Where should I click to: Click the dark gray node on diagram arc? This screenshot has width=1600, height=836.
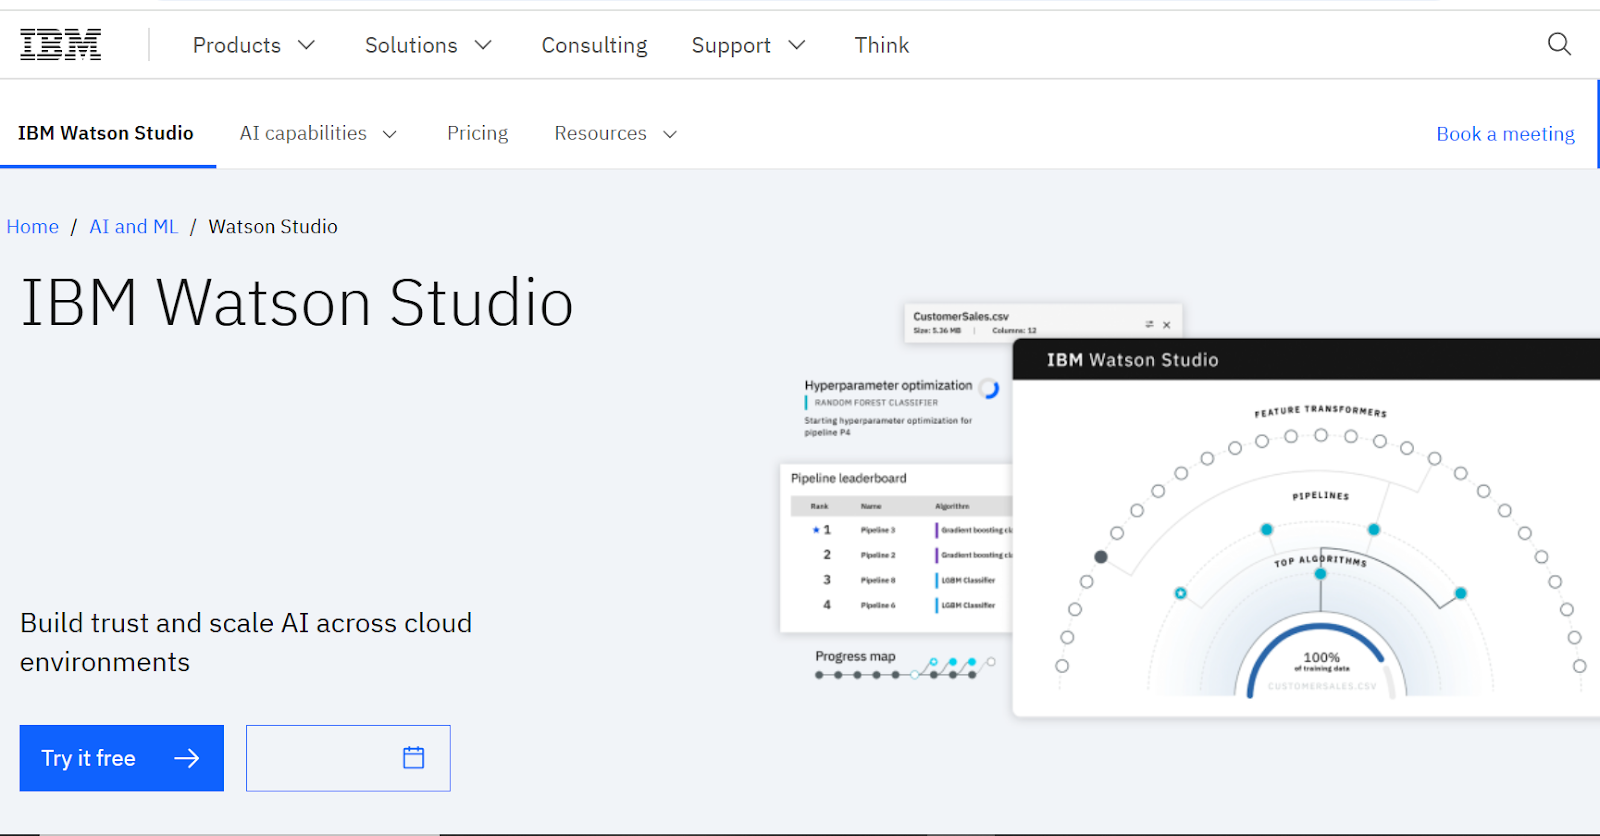1101,557
